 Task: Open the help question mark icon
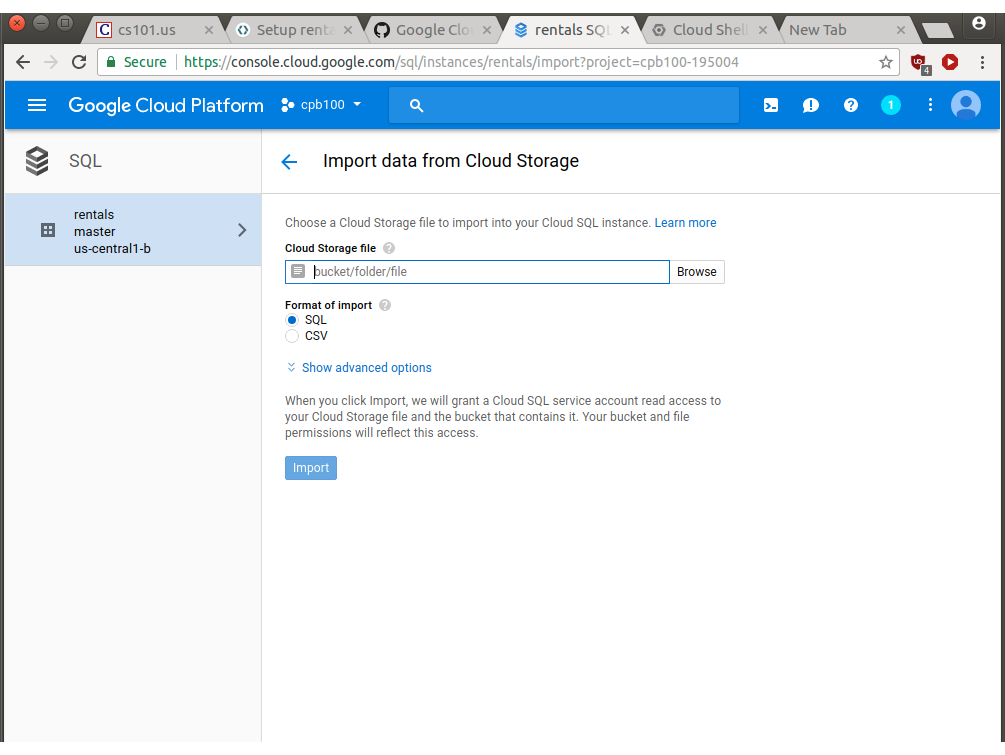851,105
